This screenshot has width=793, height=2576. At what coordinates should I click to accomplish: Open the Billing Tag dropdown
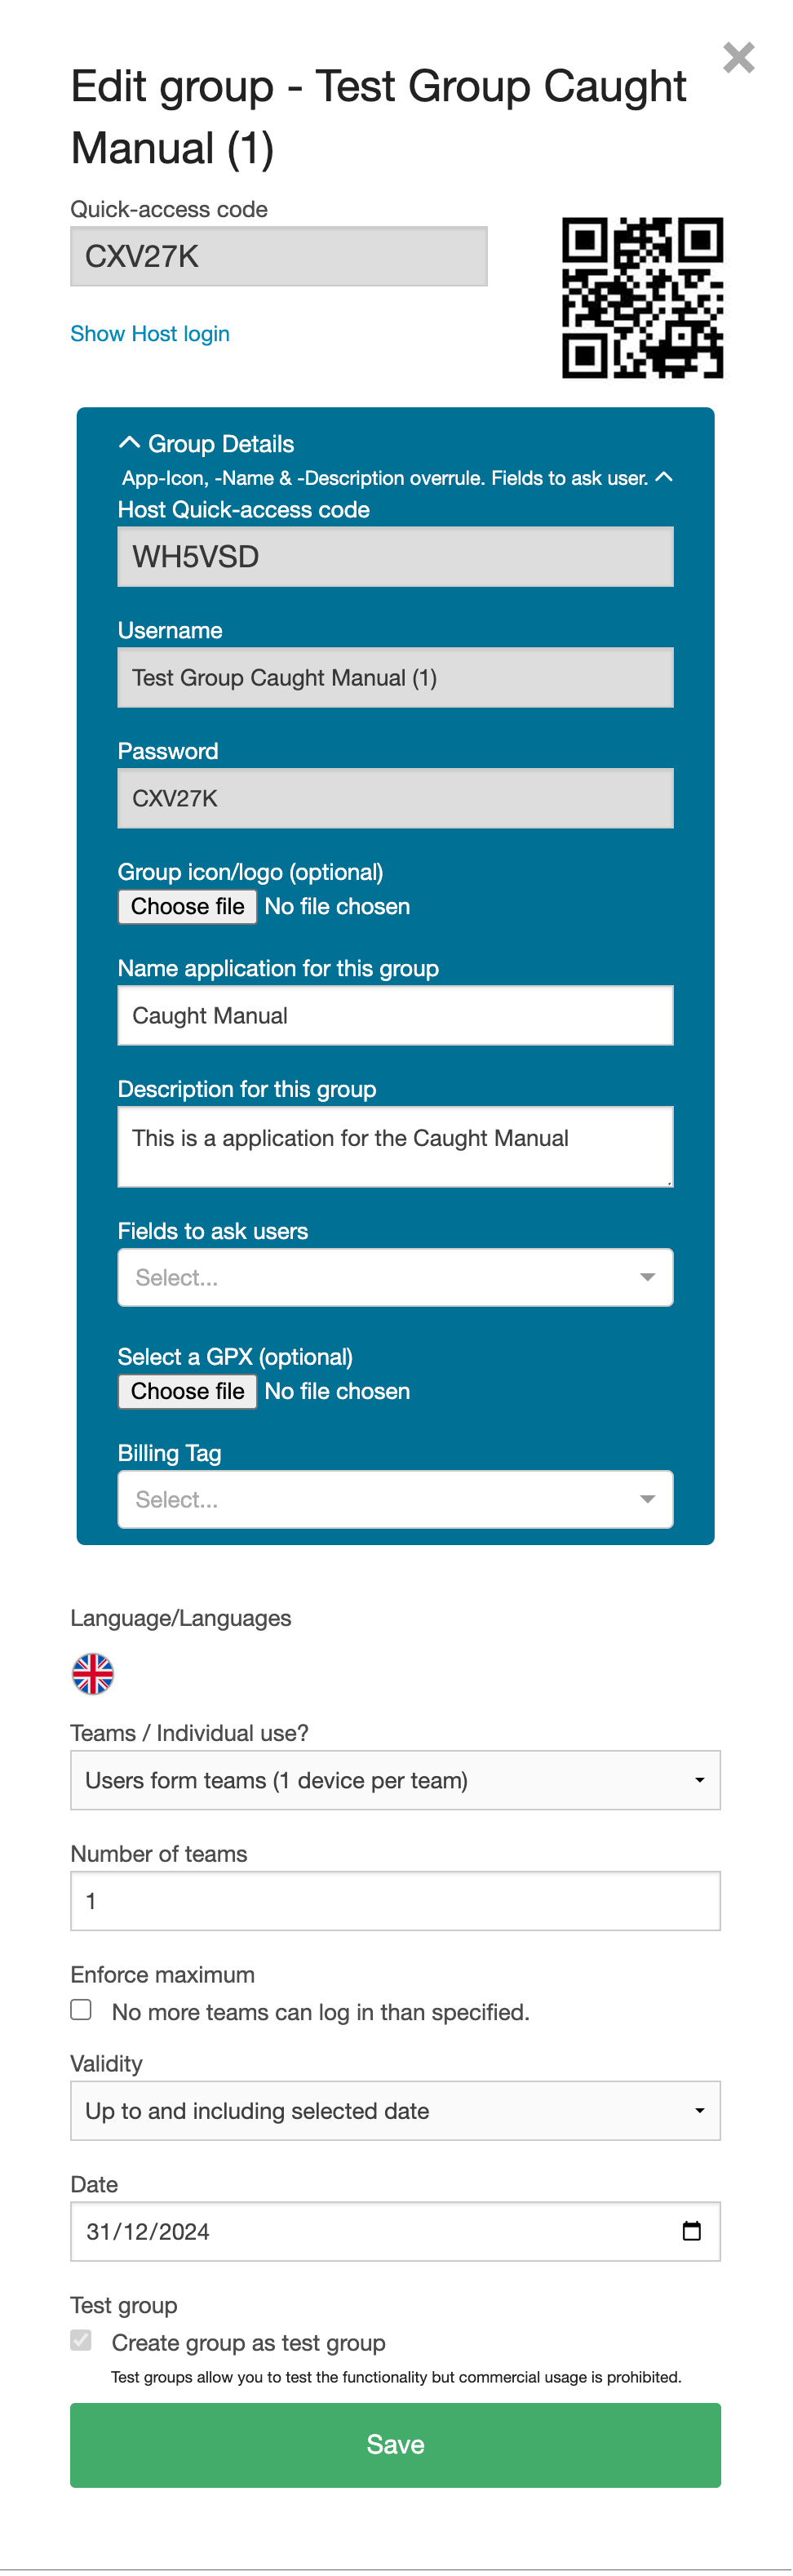coord(395,1499)
